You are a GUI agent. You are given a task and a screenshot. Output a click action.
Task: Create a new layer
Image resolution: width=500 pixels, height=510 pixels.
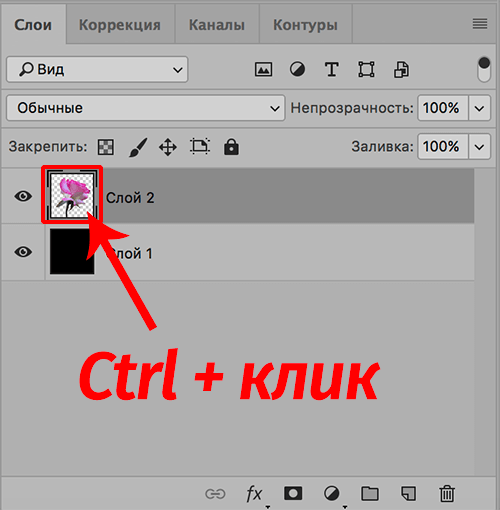pos(408,493)
